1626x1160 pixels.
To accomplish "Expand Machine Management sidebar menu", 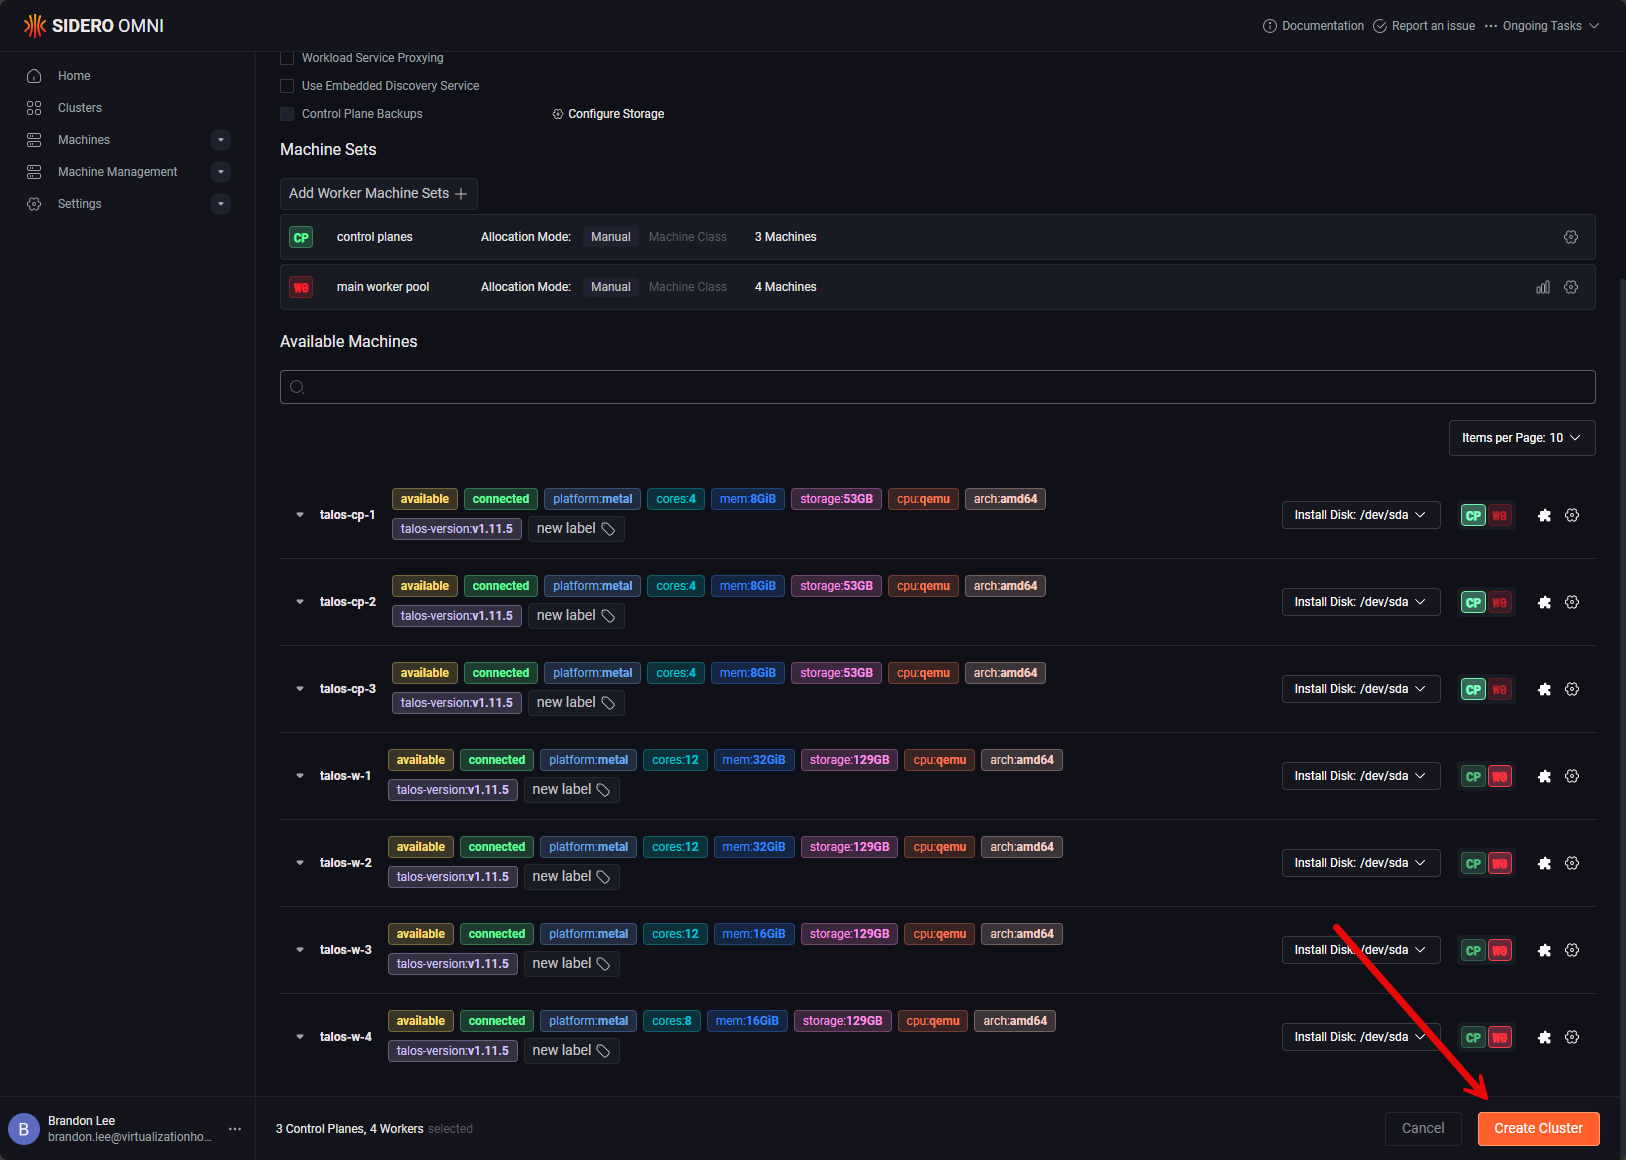I will 221,172.
